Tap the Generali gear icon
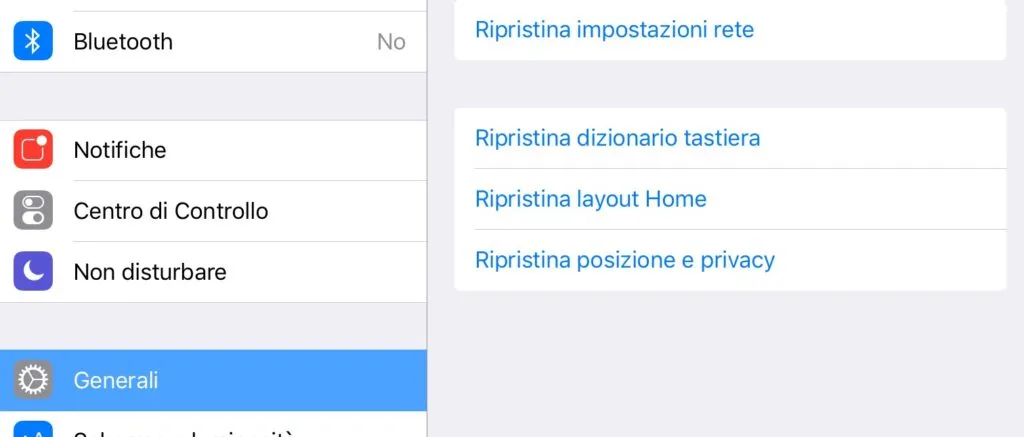 click(x=33, y=380)
